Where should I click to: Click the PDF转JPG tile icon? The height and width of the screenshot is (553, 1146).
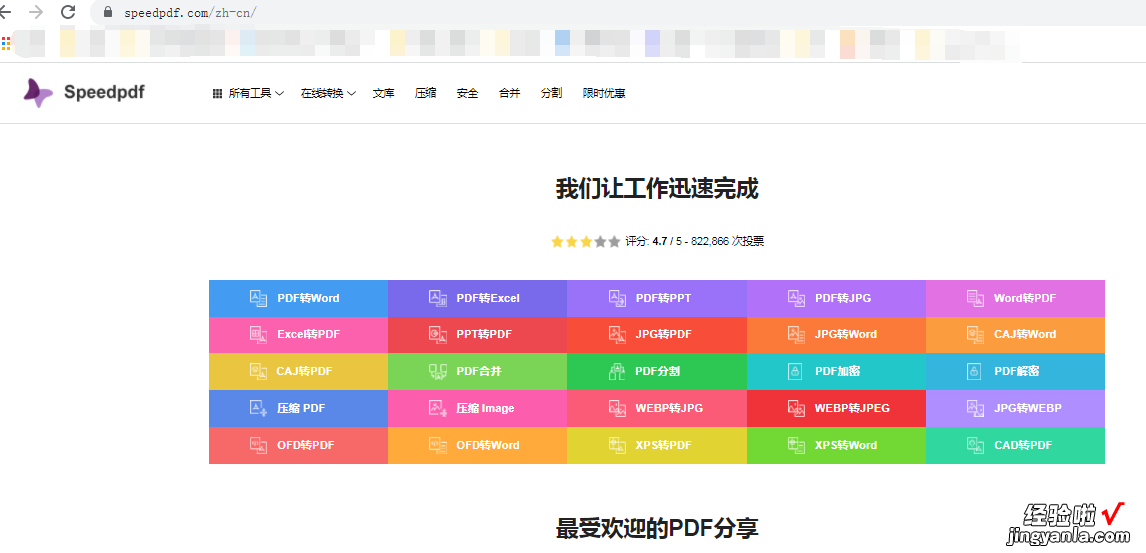click(x=797, y=298)
